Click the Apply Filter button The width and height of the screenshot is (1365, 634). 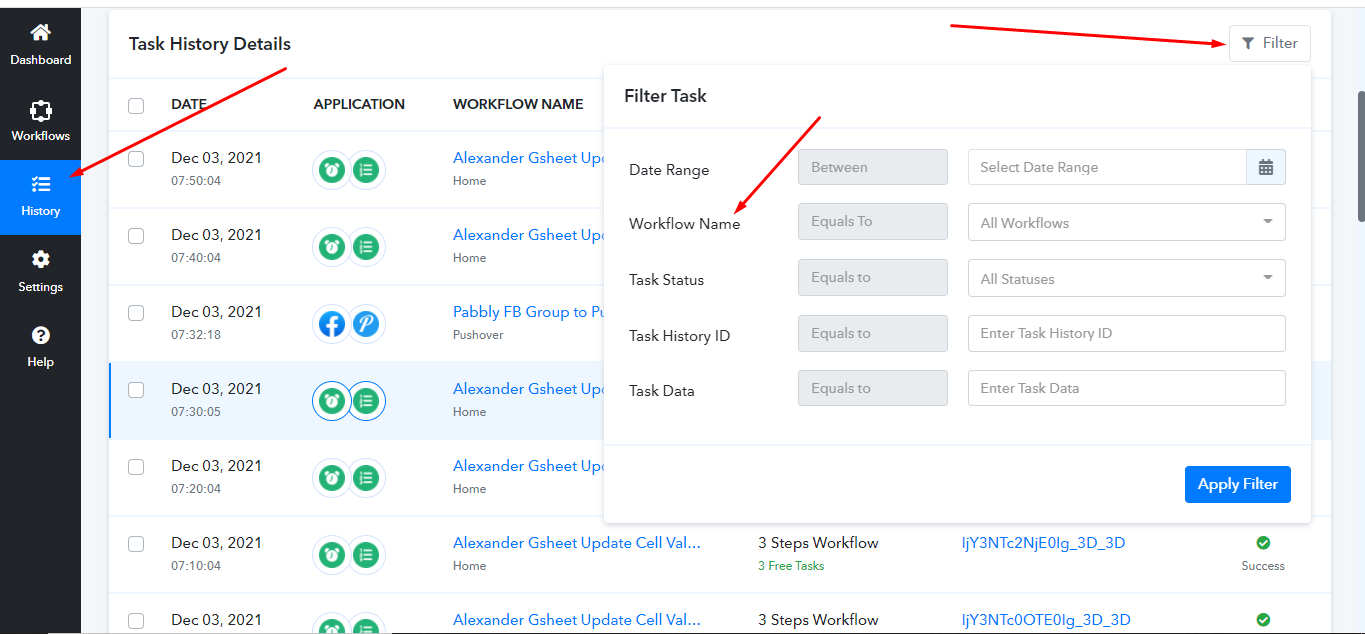(x=1238, y=484)
